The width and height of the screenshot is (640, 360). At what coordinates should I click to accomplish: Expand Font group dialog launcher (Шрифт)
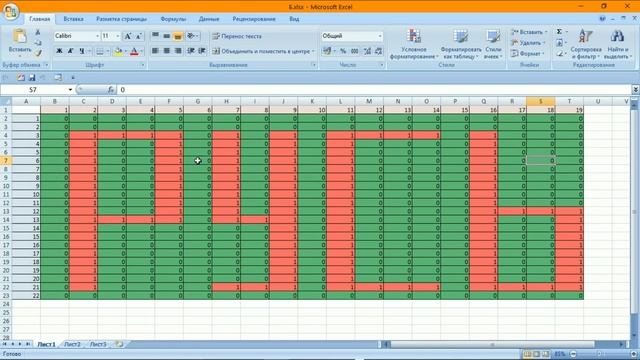(143, 65)
